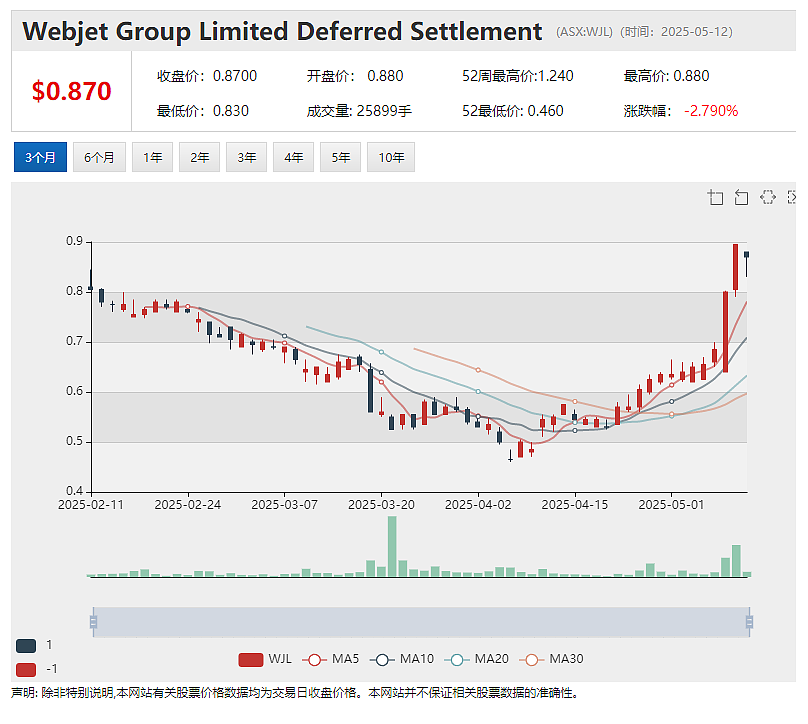Click the 2025-02-24 x-axis label
808x724 pixels.
click(x=188, y=504)
